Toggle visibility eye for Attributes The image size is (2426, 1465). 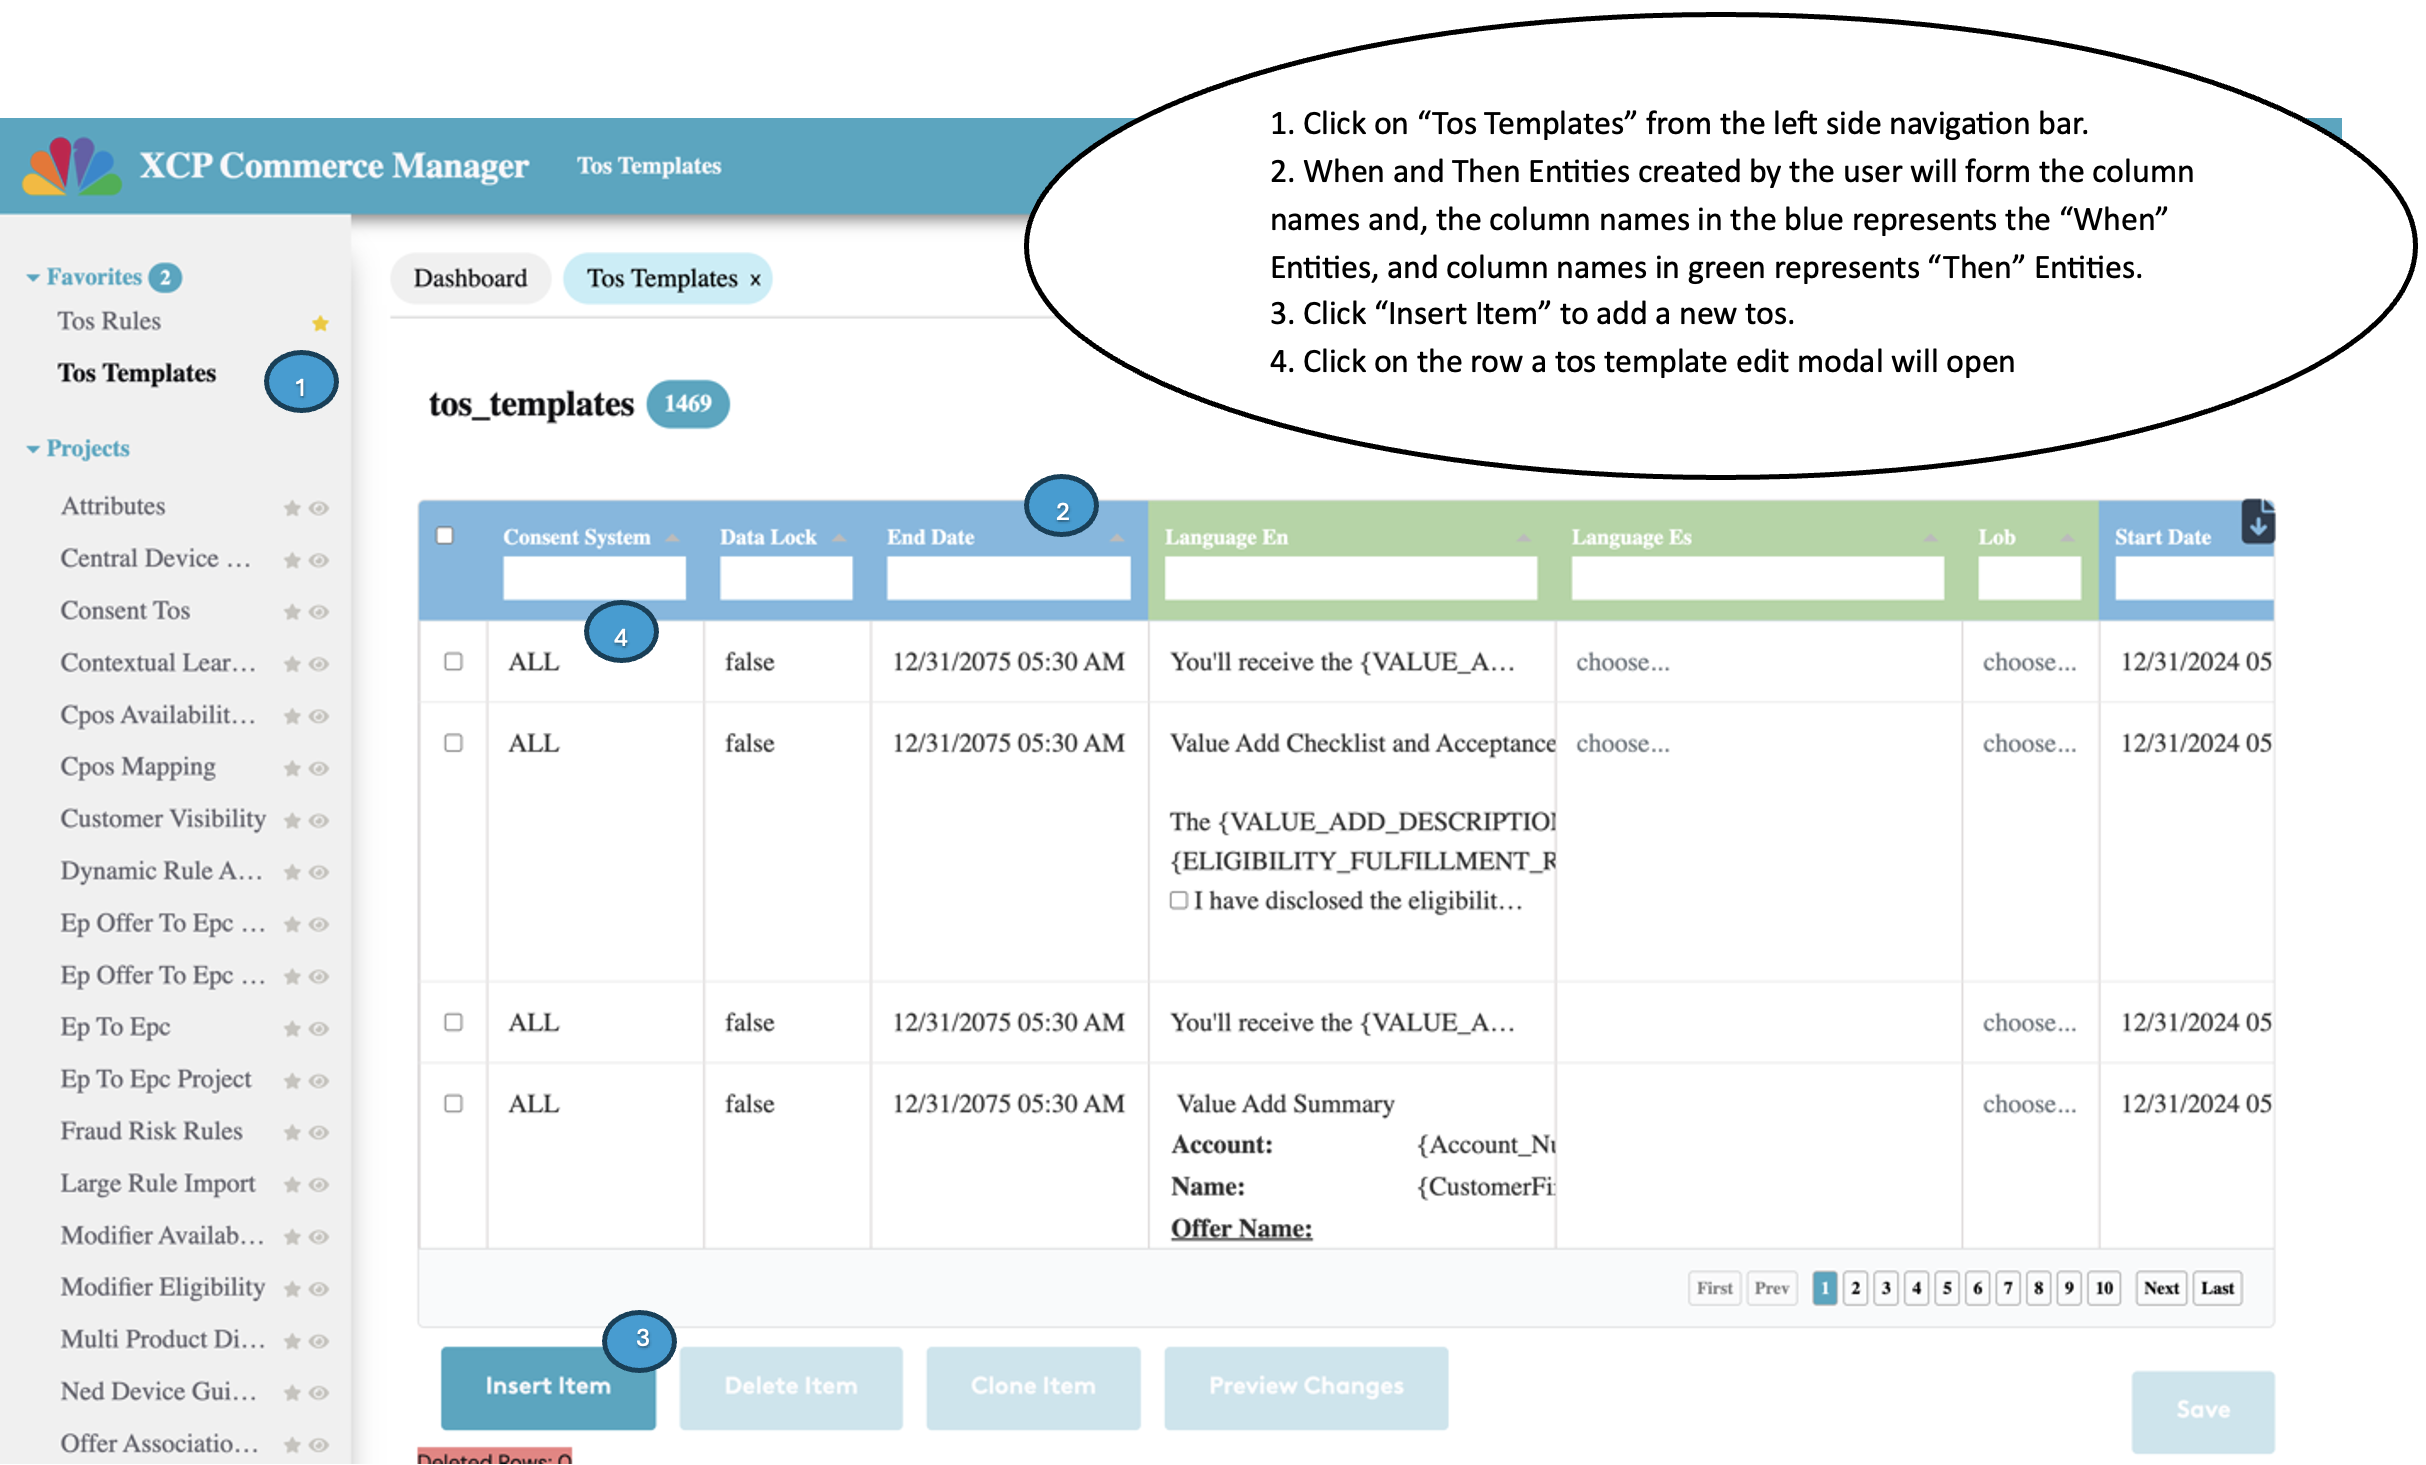[x=319, y=508]
